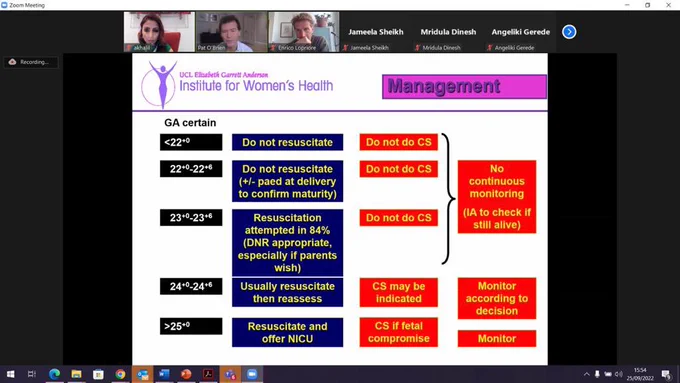This screenshot has width=680, height=383.
Task: Select Jameela Sheikh participant tile
Action: (376, 32)
